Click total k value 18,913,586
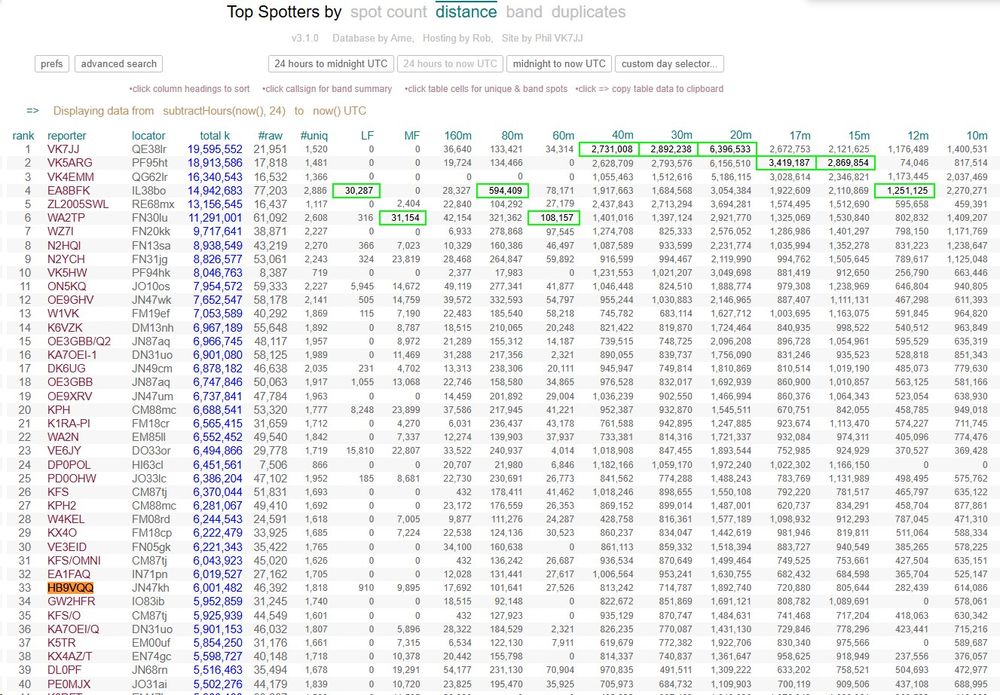This screenshot has width=1000, height=695. (x=215, y=163)
